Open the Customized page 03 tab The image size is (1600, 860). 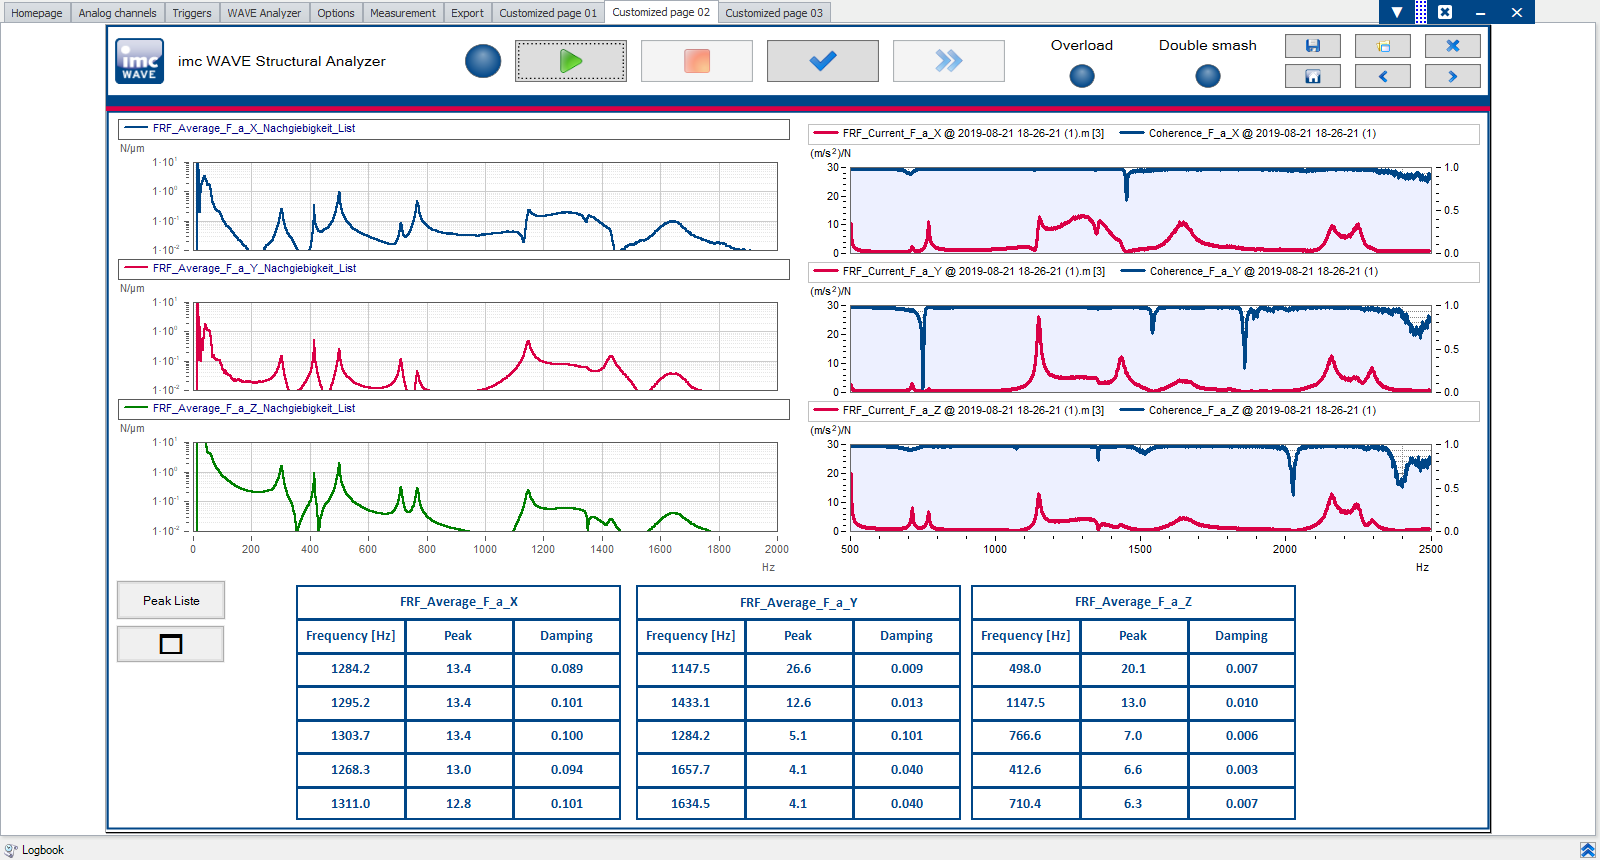(773, 13)
